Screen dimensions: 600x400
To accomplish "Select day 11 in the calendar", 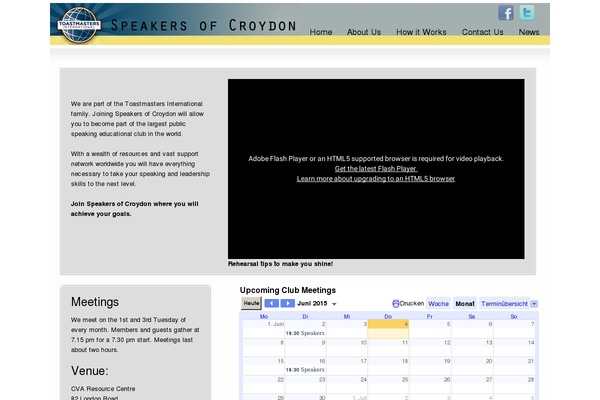I will pyautogui.click(x=388, y=347).
